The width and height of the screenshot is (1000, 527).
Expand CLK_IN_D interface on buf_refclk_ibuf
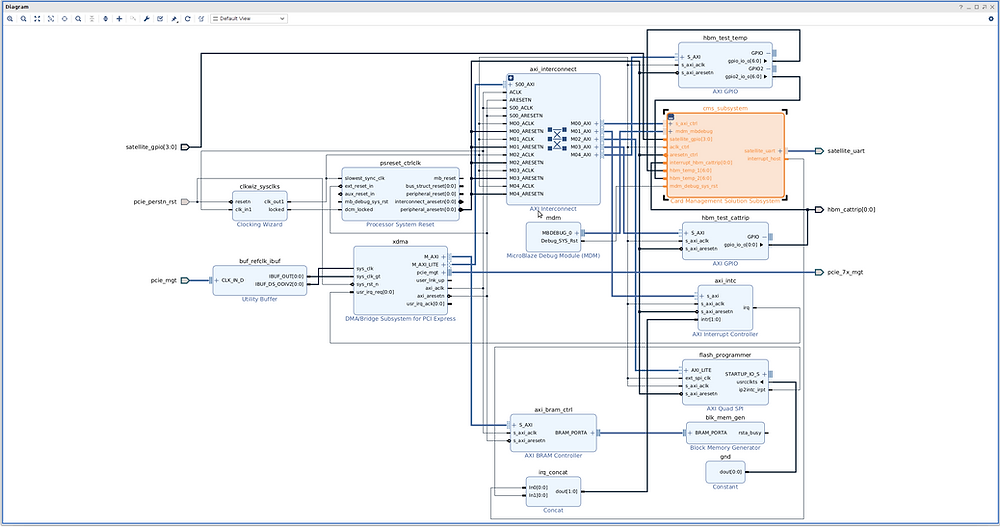(x=217, y=280)
